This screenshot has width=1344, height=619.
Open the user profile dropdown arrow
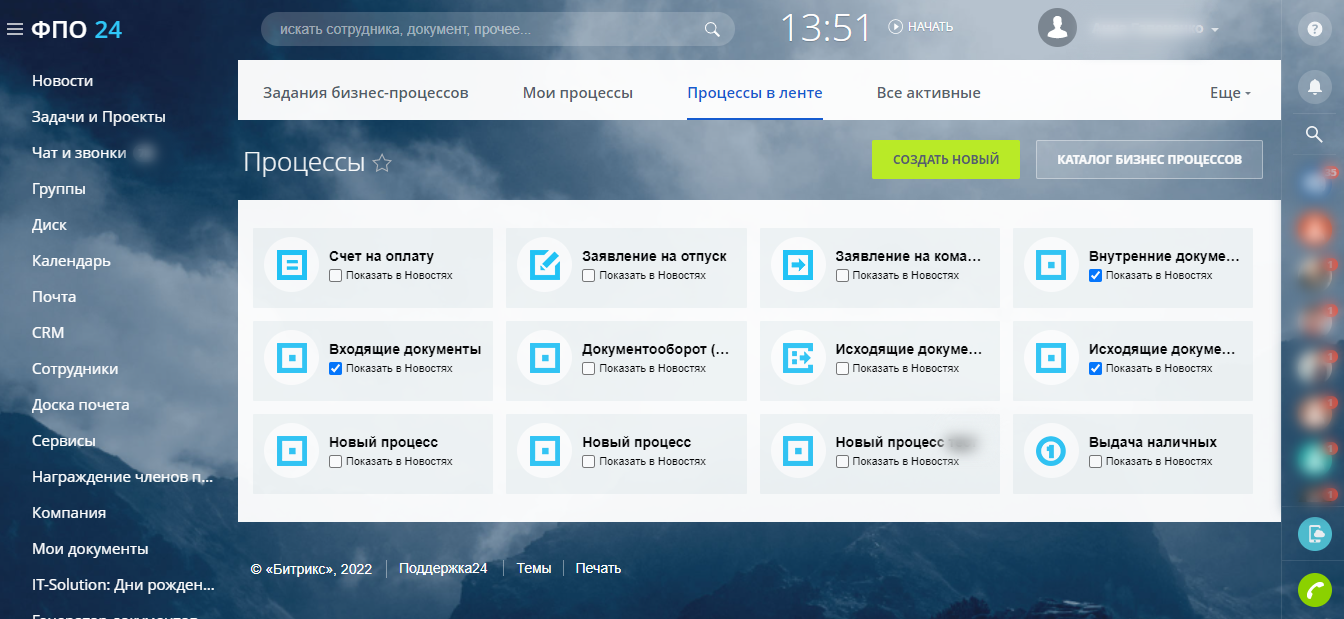coord(1215,30)
